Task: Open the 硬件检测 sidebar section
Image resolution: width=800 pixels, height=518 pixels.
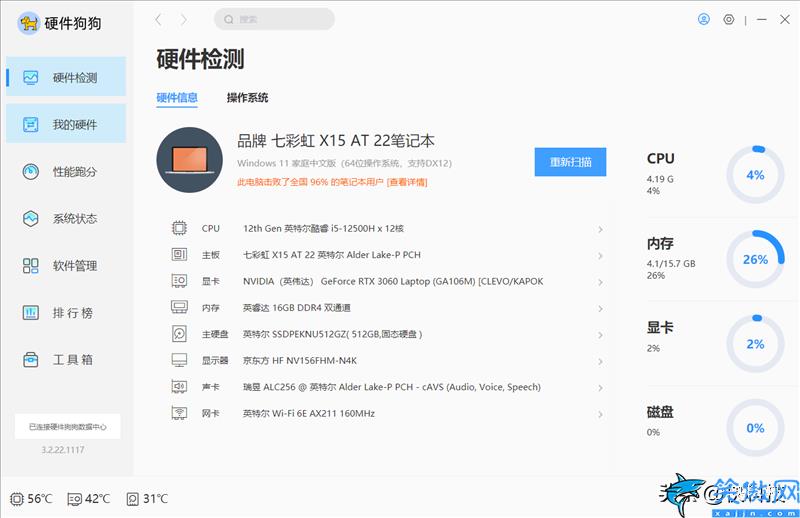Action: tap(66, 77)
